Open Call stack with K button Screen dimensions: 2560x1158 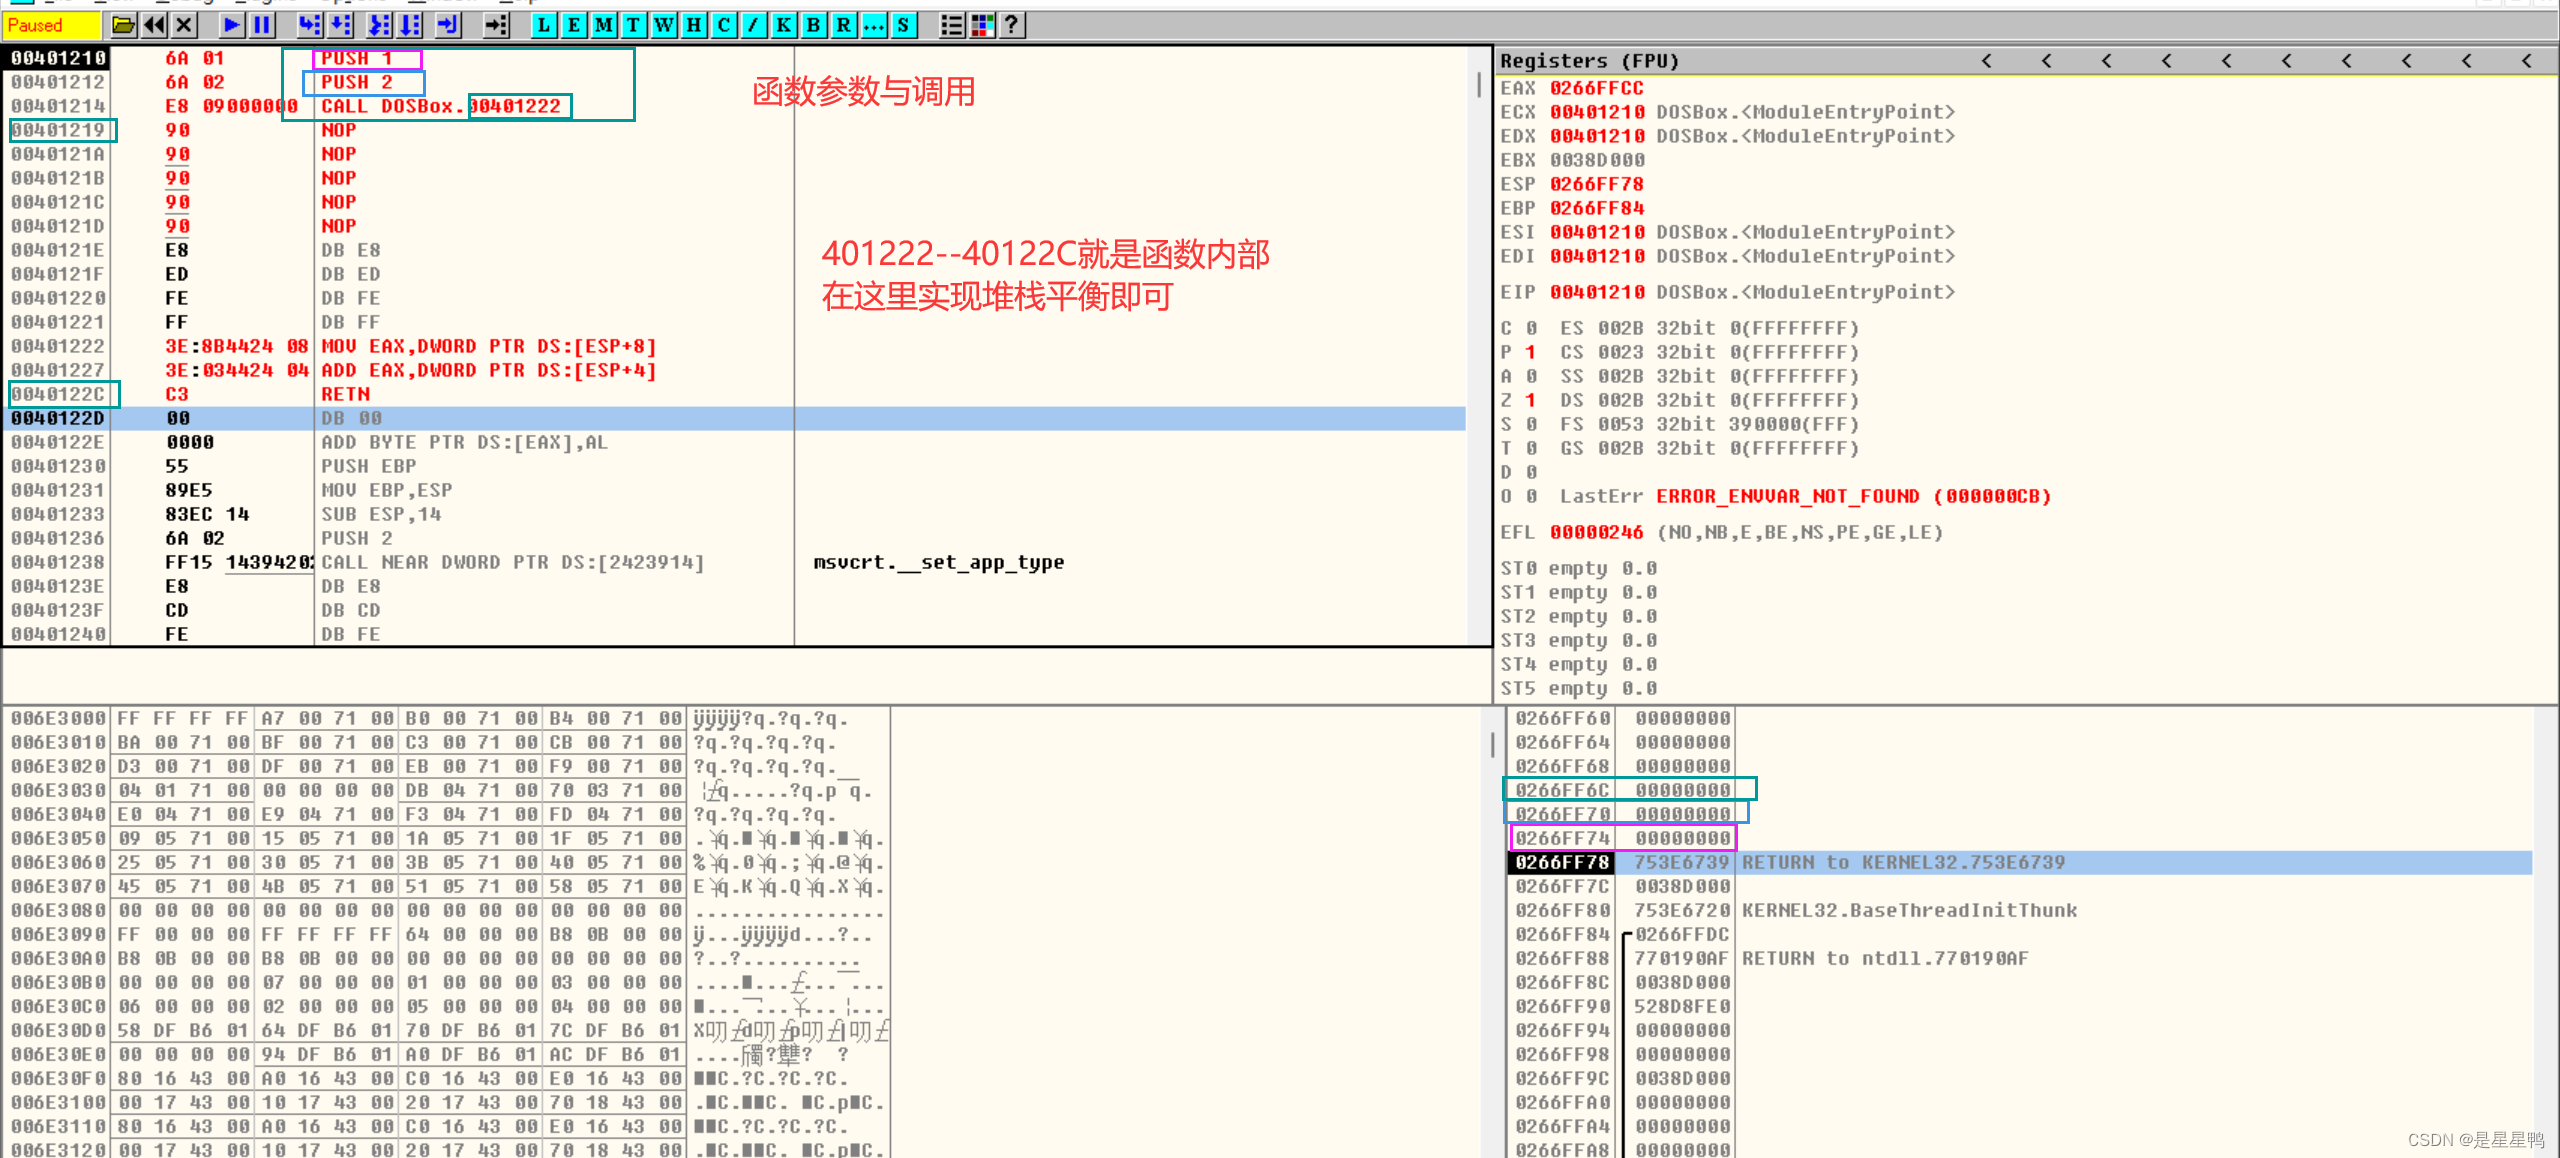coord(783,25)
